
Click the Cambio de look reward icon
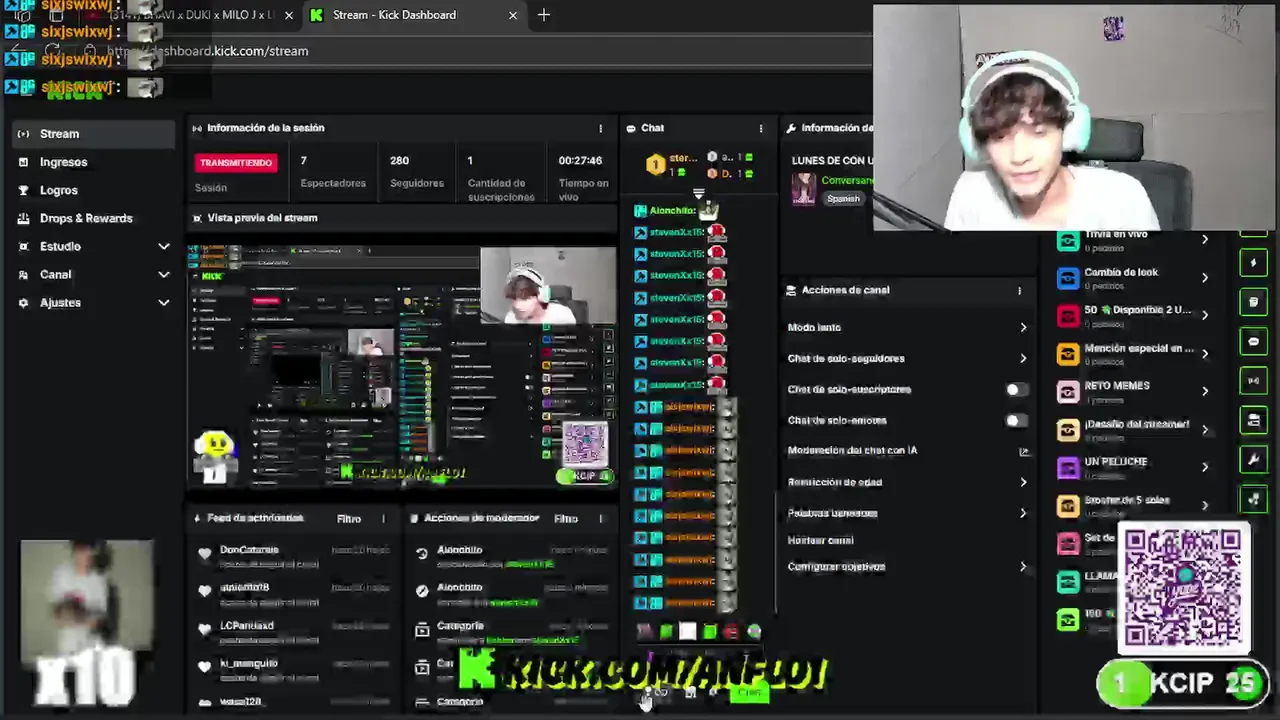1068,278
